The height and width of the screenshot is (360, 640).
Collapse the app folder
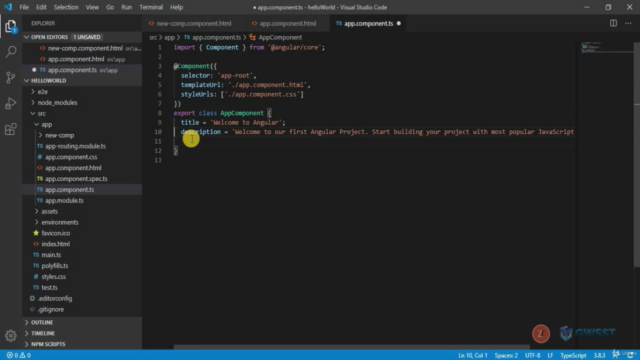tap(82, 124)
